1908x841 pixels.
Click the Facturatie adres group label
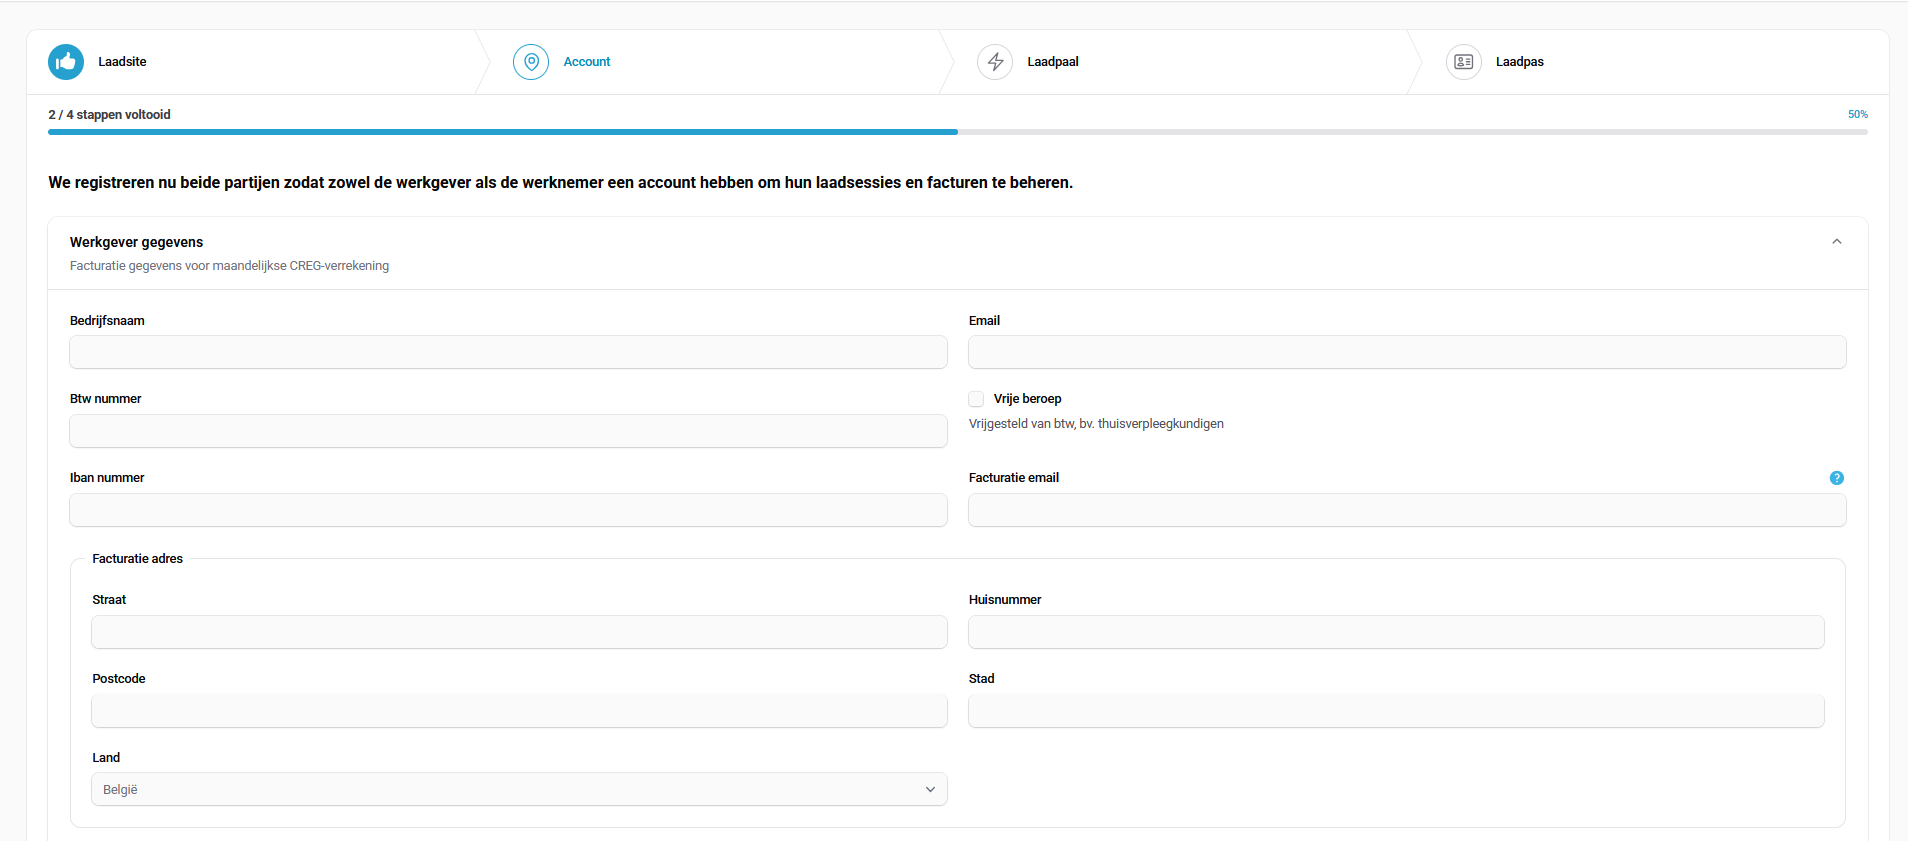(137, 559)
